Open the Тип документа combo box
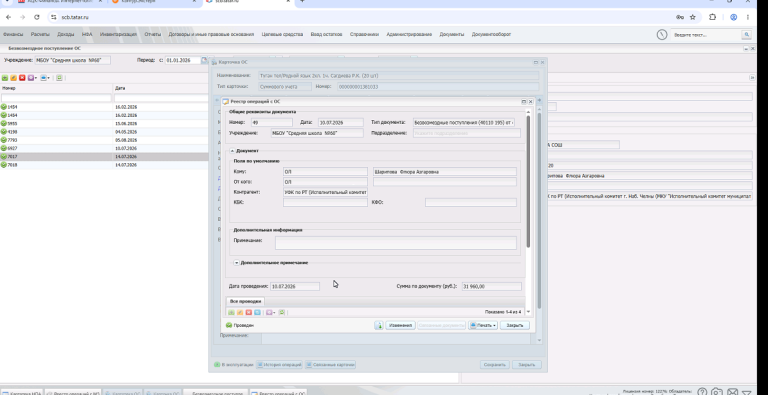Image resolution: width=768 pixels, height=395 pixels. tap(464, 123)
